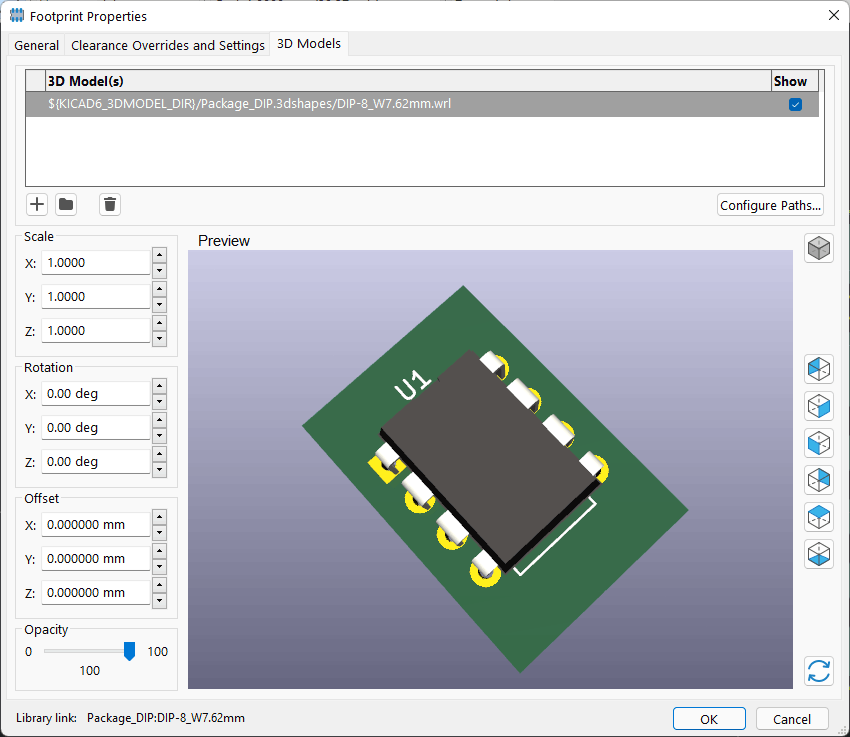Add a new 3D model row
Screen dimensions: 850x737
[x=37, y=204]
